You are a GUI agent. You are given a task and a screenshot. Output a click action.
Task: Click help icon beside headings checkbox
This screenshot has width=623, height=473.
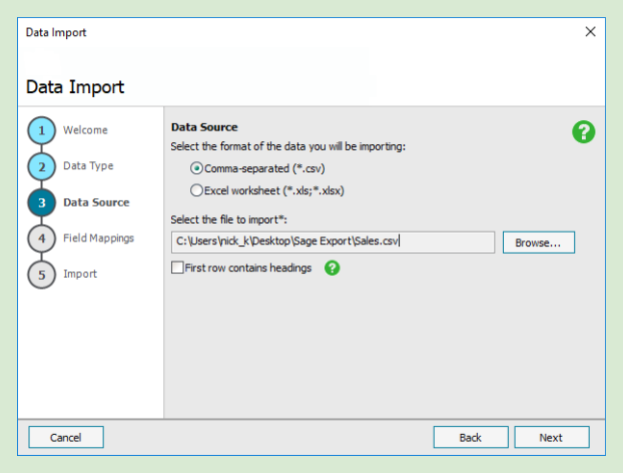332,268
